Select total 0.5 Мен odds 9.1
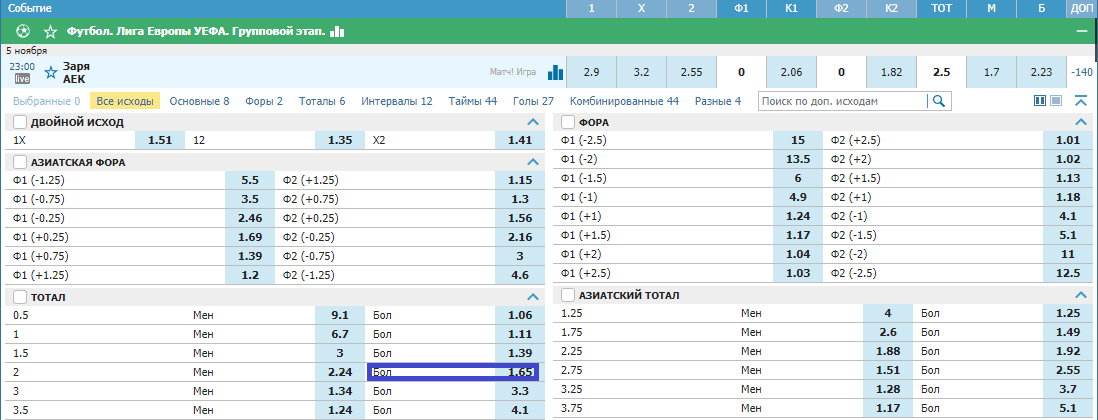Viewport: 1098px width, 420px height. (340, 315)
